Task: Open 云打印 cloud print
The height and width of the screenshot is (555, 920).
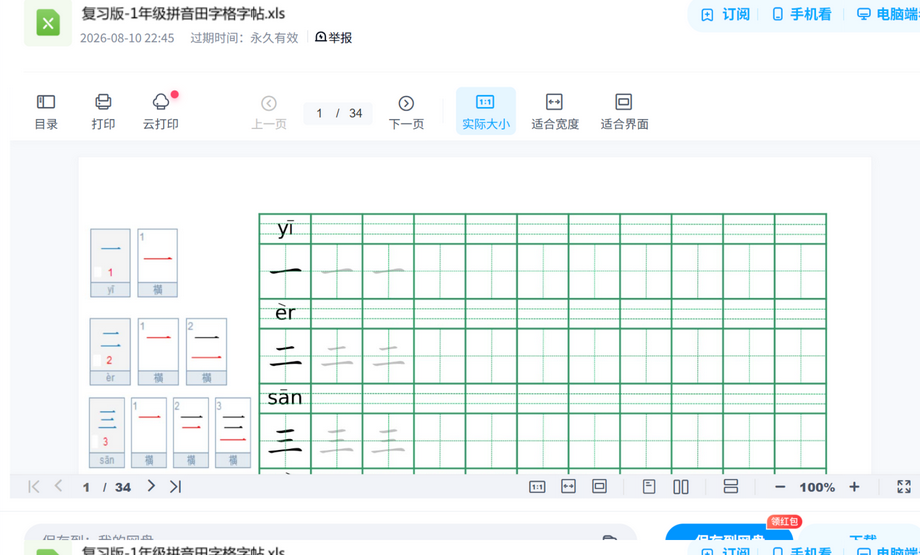Action: point(161,111)
